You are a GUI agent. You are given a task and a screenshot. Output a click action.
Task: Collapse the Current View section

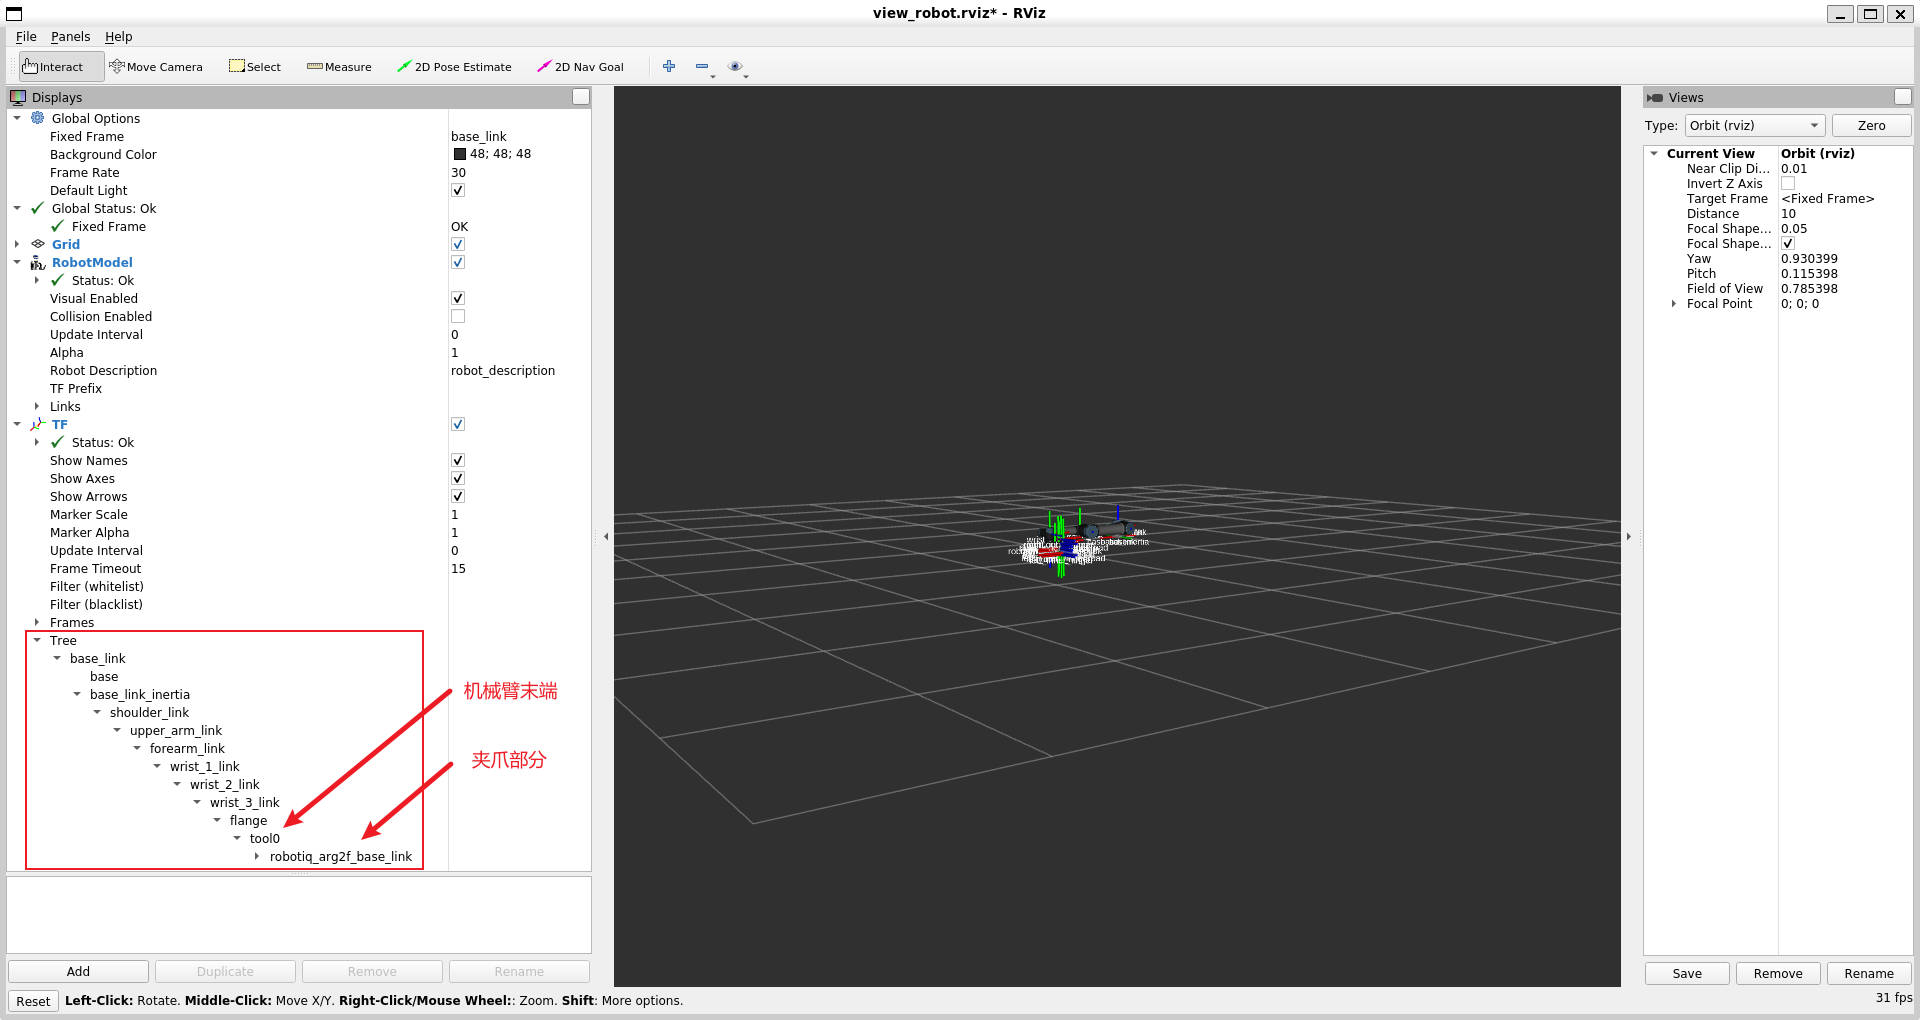click(x=1654, y=154)
